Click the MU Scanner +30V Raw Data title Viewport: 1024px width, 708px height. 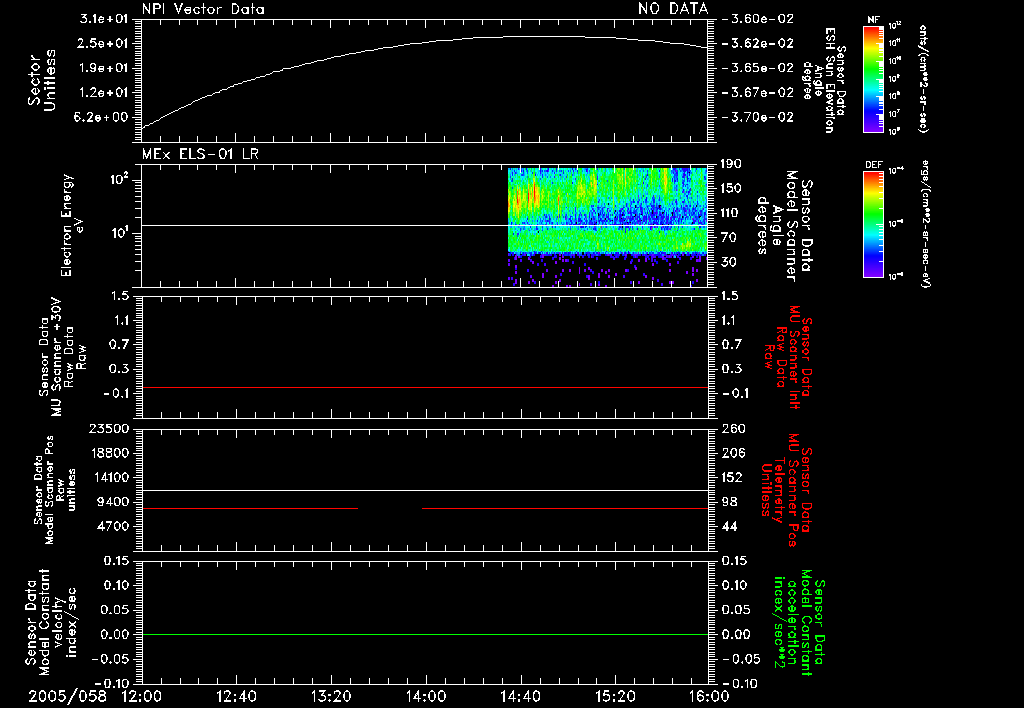pos(62,357)
